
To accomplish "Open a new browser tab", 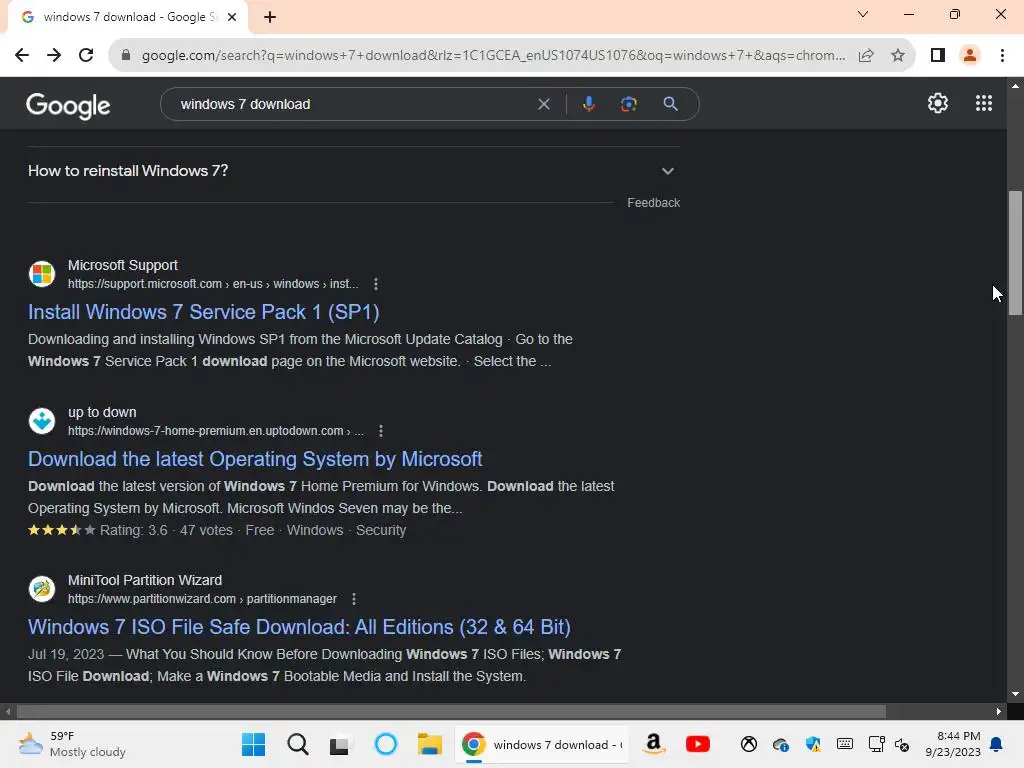I will [x=270, y=17].
